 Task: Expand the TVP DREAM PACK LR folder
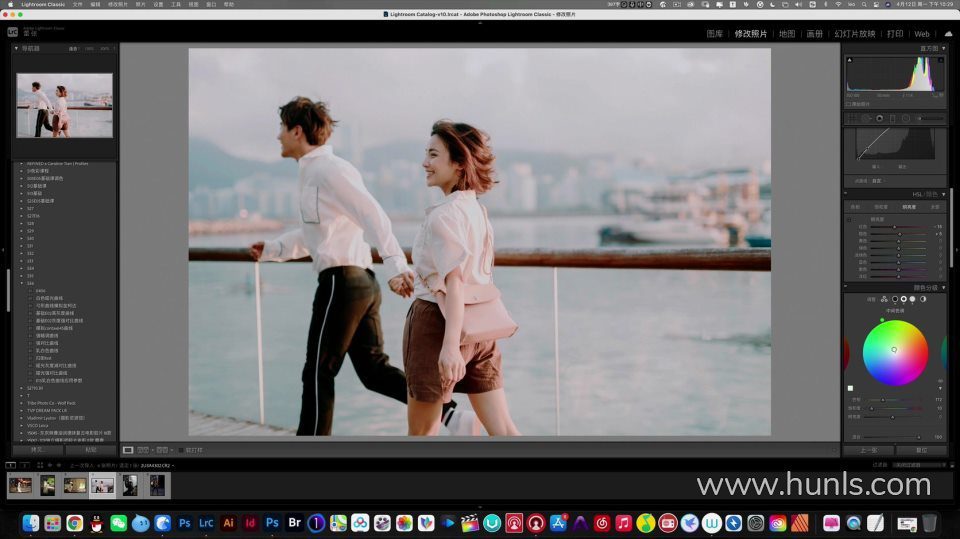coord(22,410)
